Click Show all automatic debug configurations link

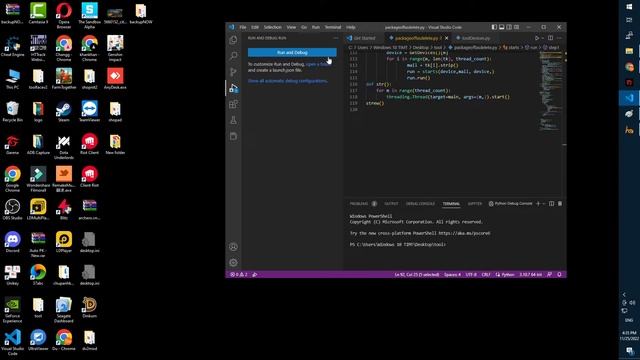[288, 81]
